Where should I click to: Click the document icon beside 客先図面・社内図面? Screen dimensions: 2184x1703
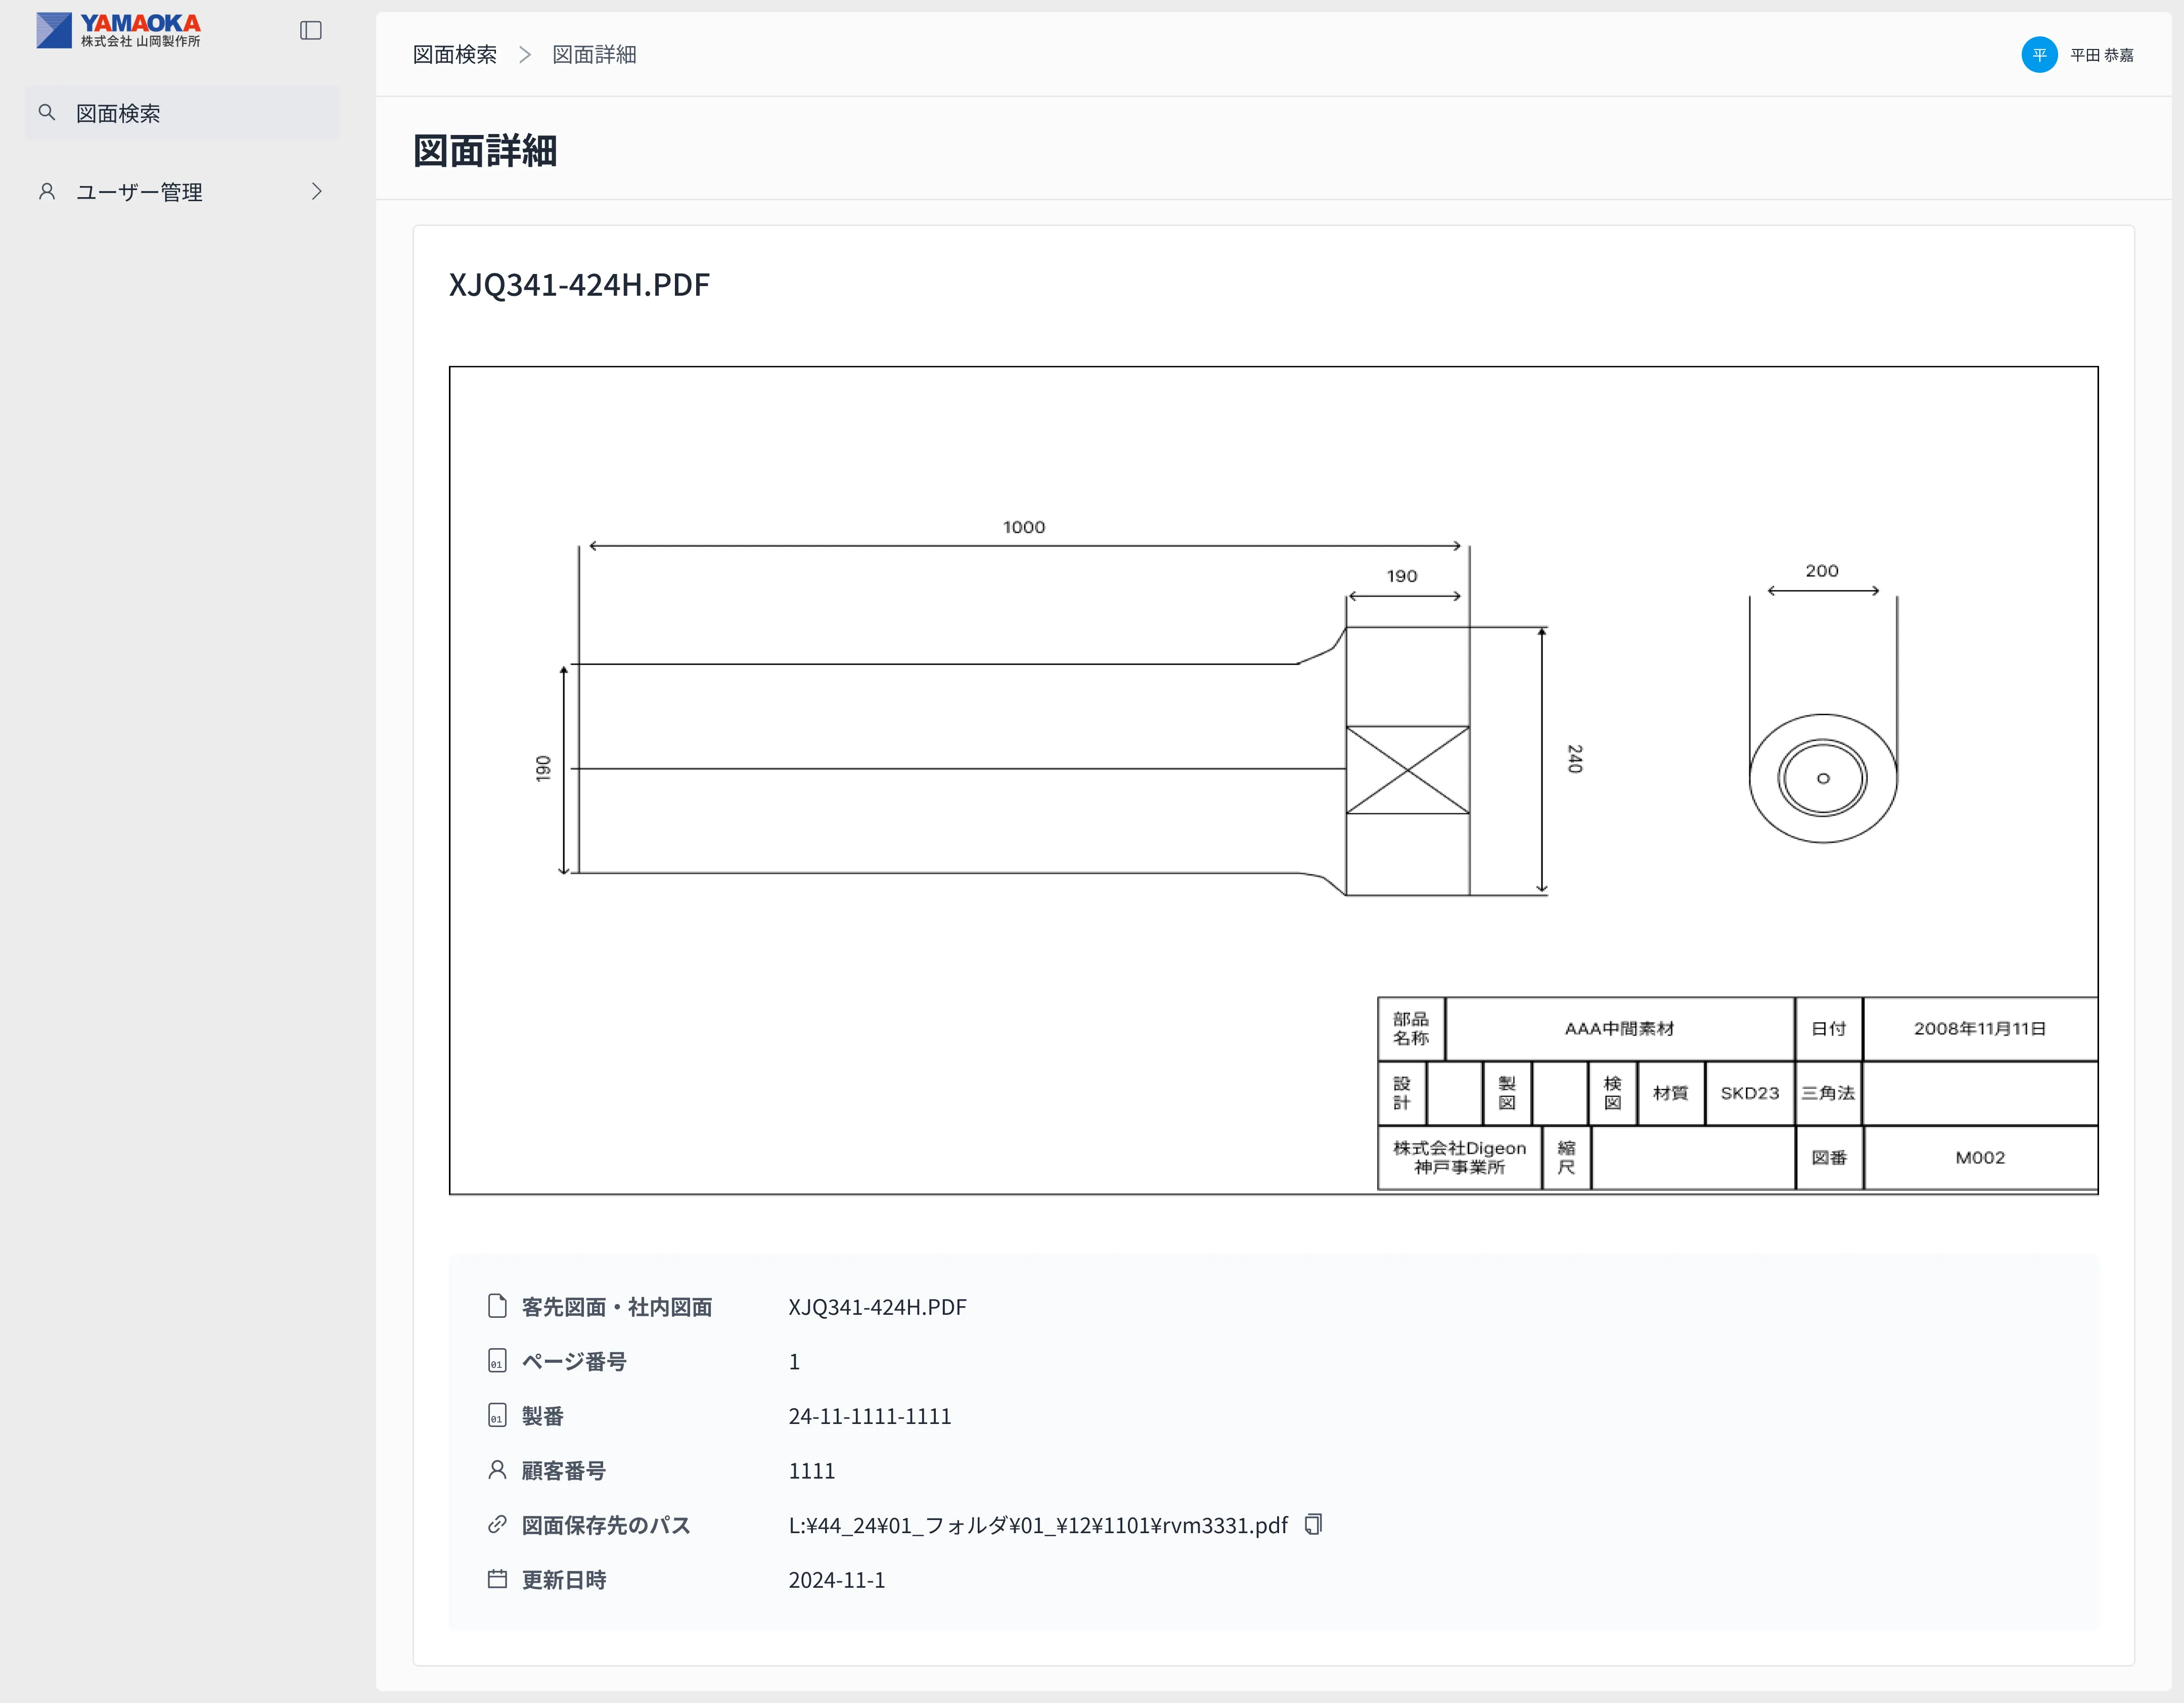coord(497,1306)
